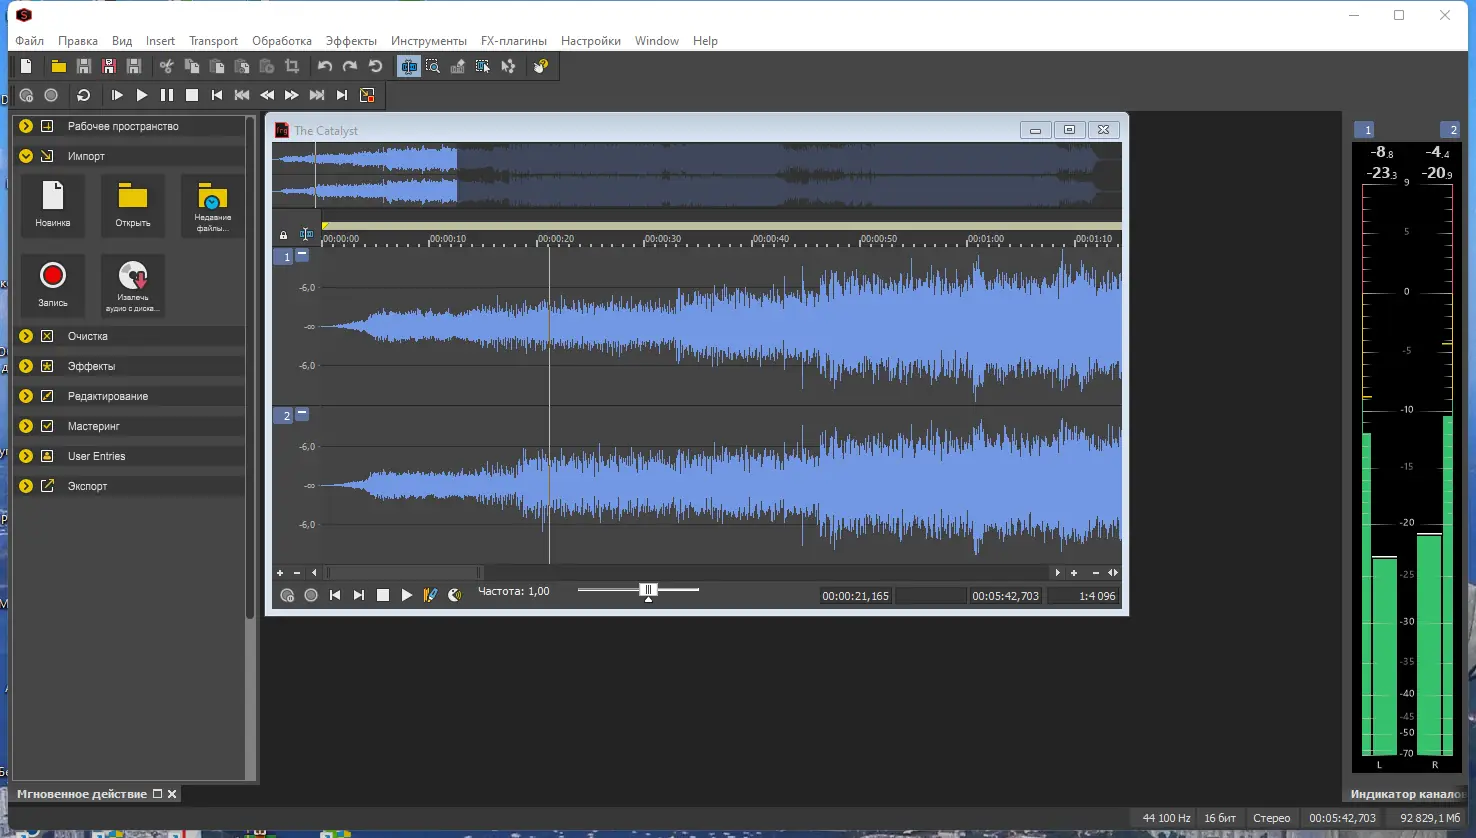Screen dimensions: 1476x838
Task: Open the FX-плагины menu
Action: 514,41
